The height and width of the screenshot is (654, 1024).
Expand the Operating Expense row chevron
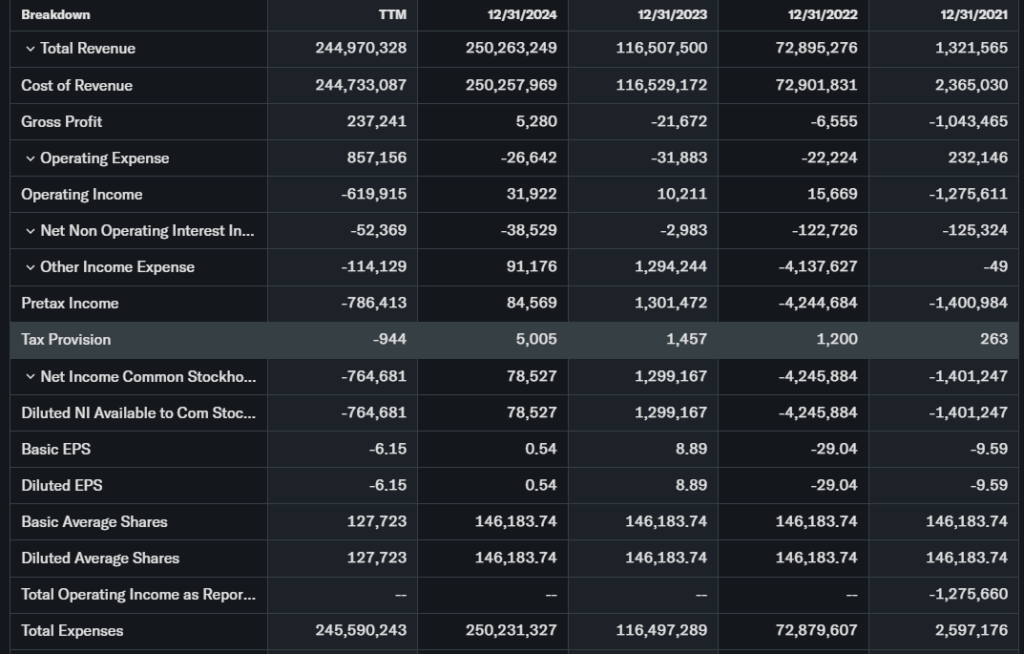30,158
